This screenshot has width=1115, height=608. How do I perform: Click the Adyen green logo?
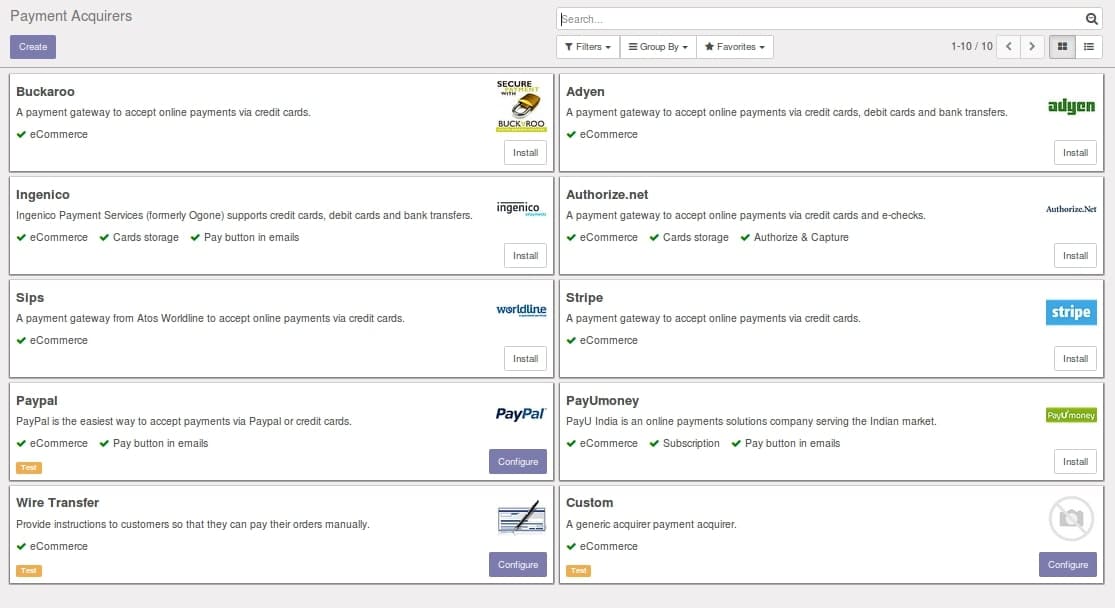1072,106
